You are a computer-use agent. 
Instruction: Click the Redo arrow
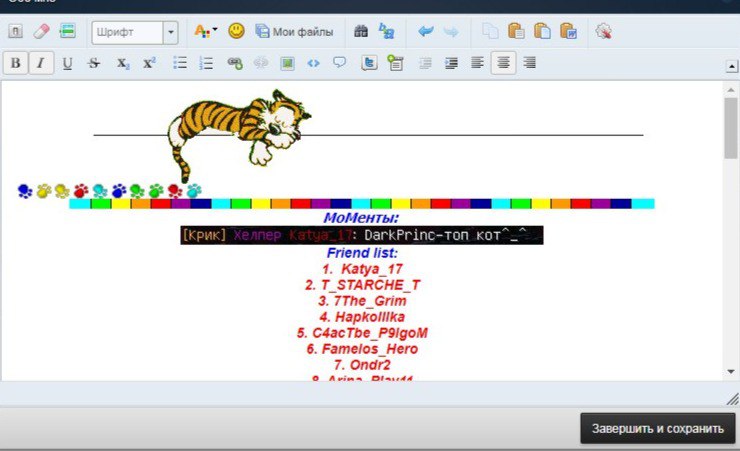coord(451,32)
